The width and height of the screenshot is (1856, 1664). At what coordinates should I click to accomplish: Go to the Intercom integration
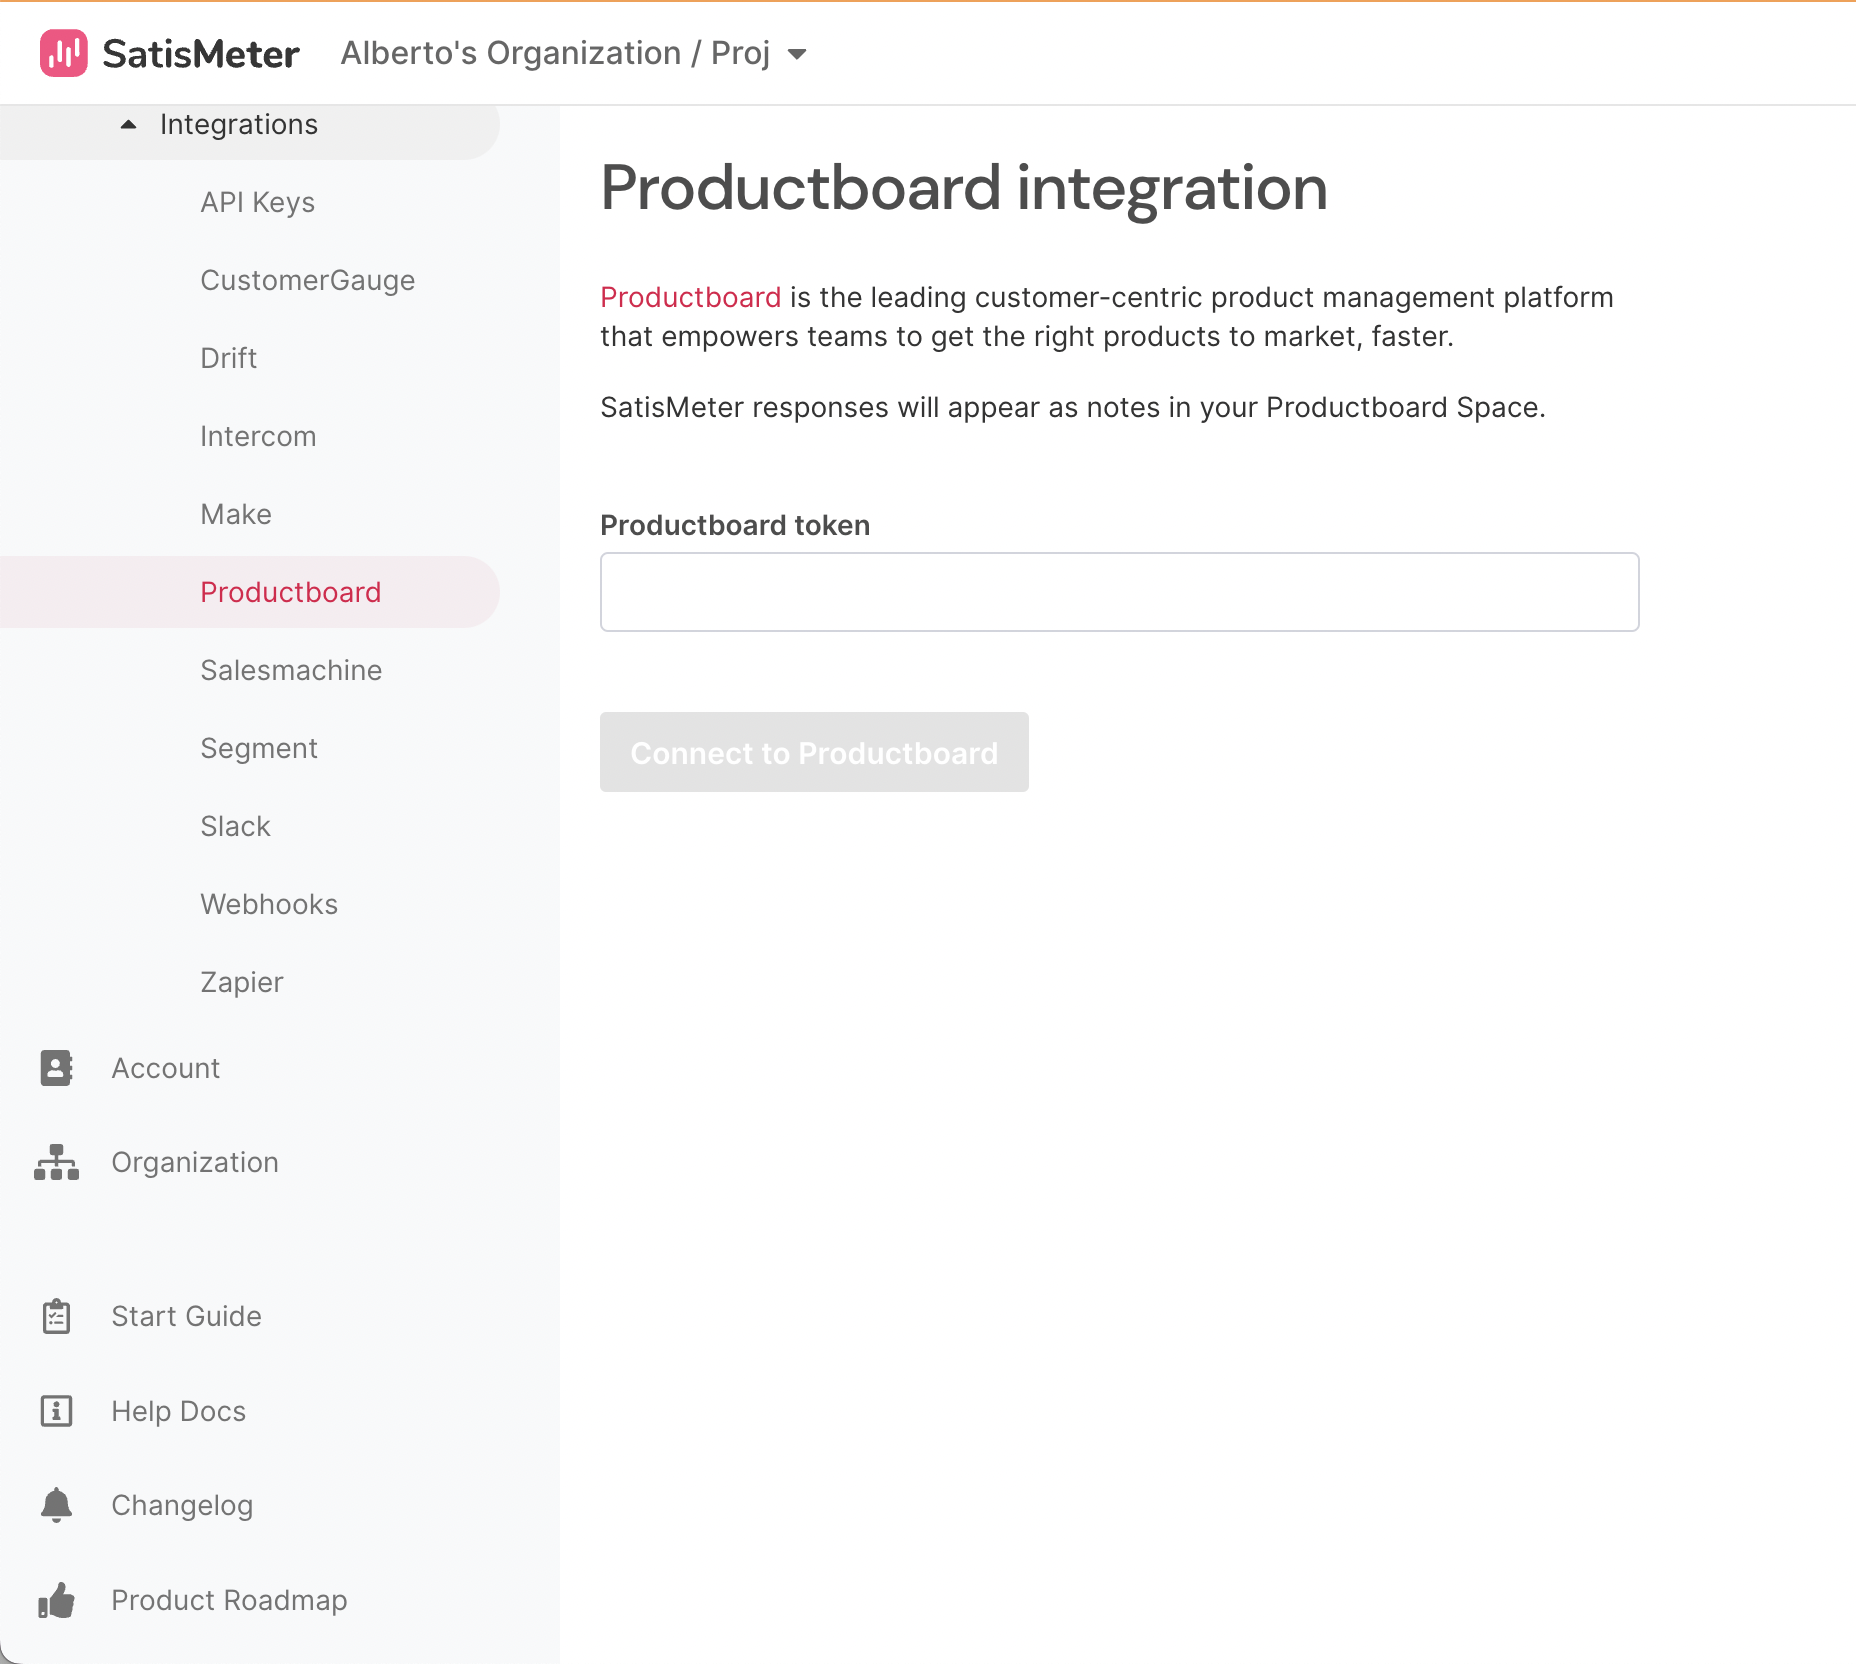click(x=258, y=436)
